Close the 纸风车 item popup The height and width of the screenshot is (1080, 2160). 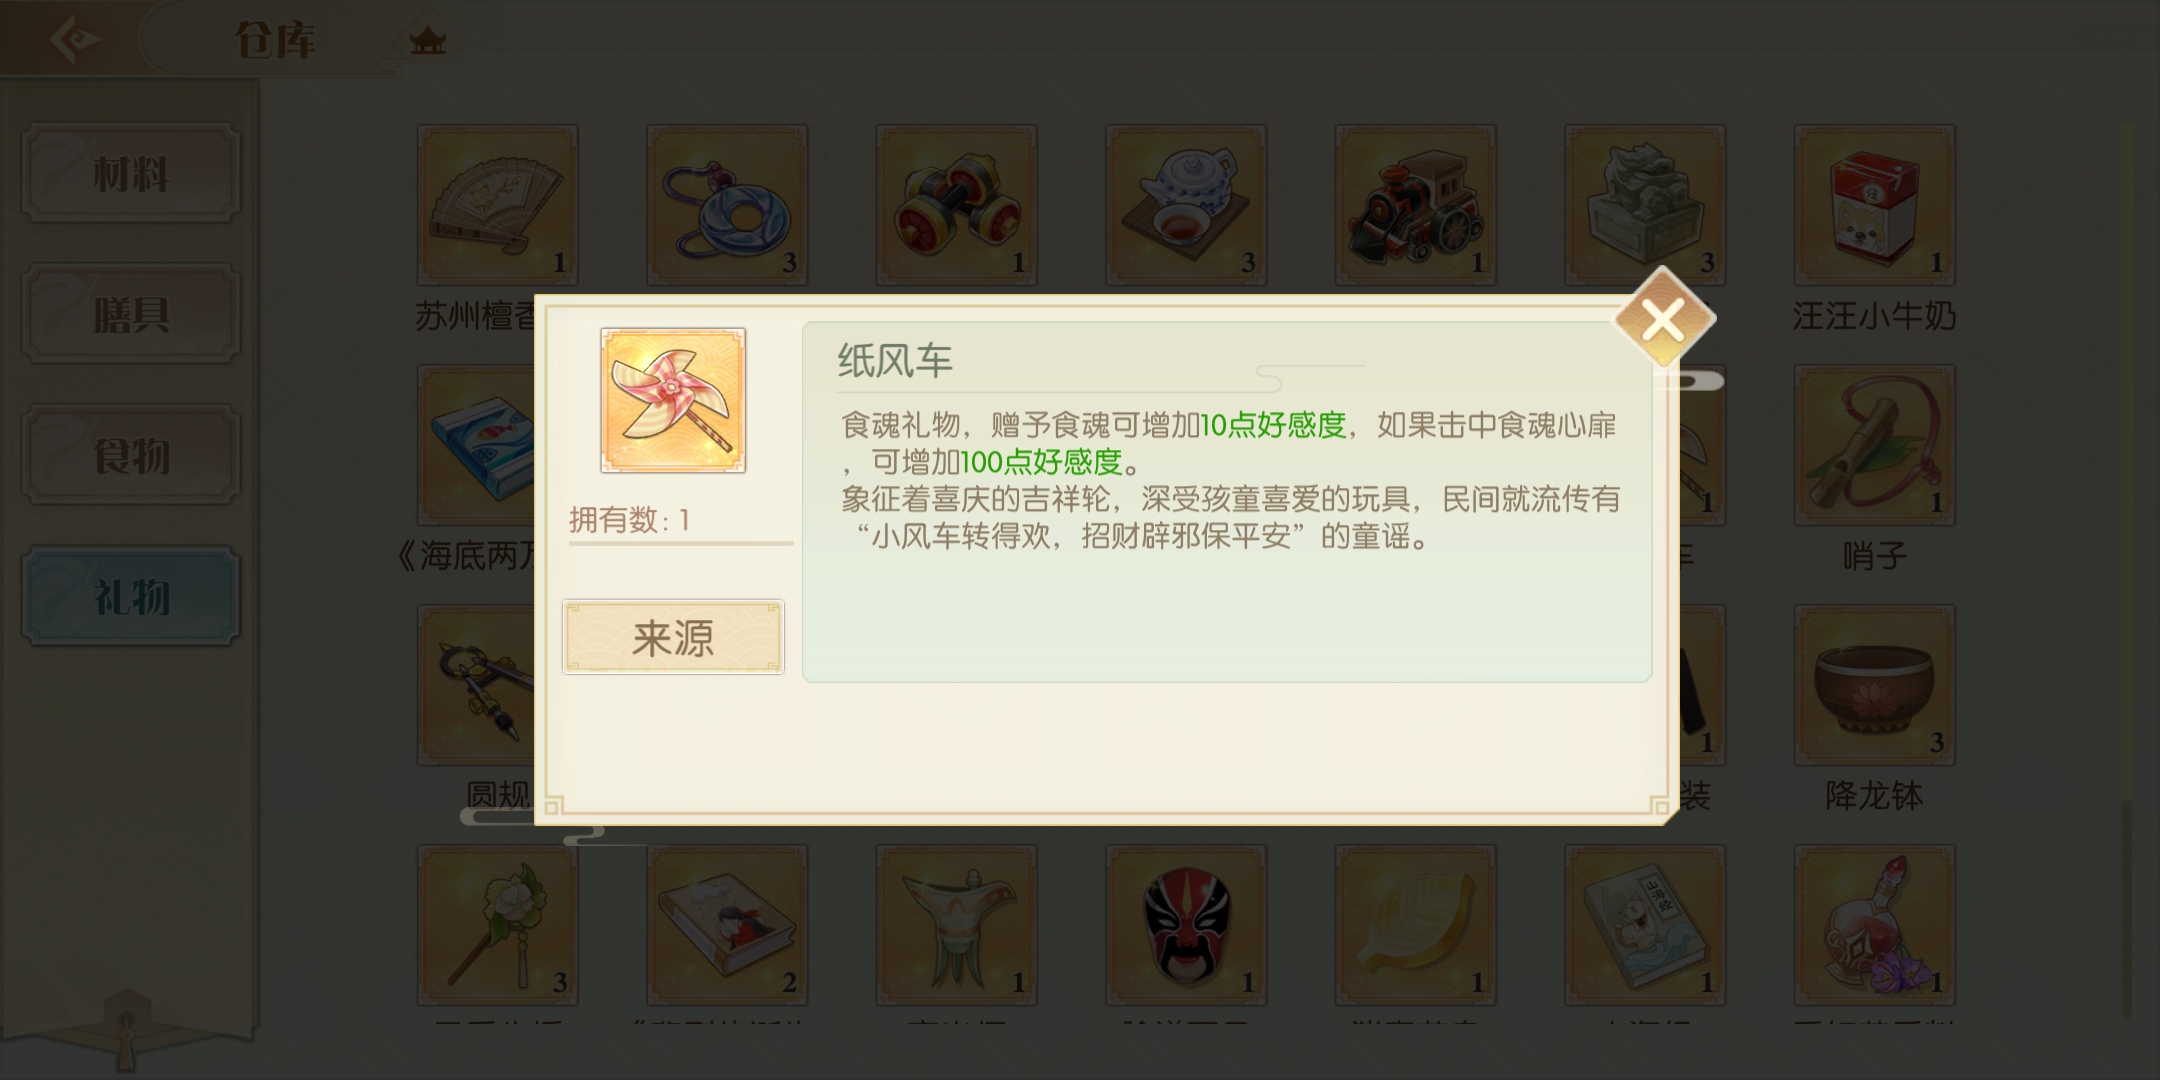(x=1664, y=320)
